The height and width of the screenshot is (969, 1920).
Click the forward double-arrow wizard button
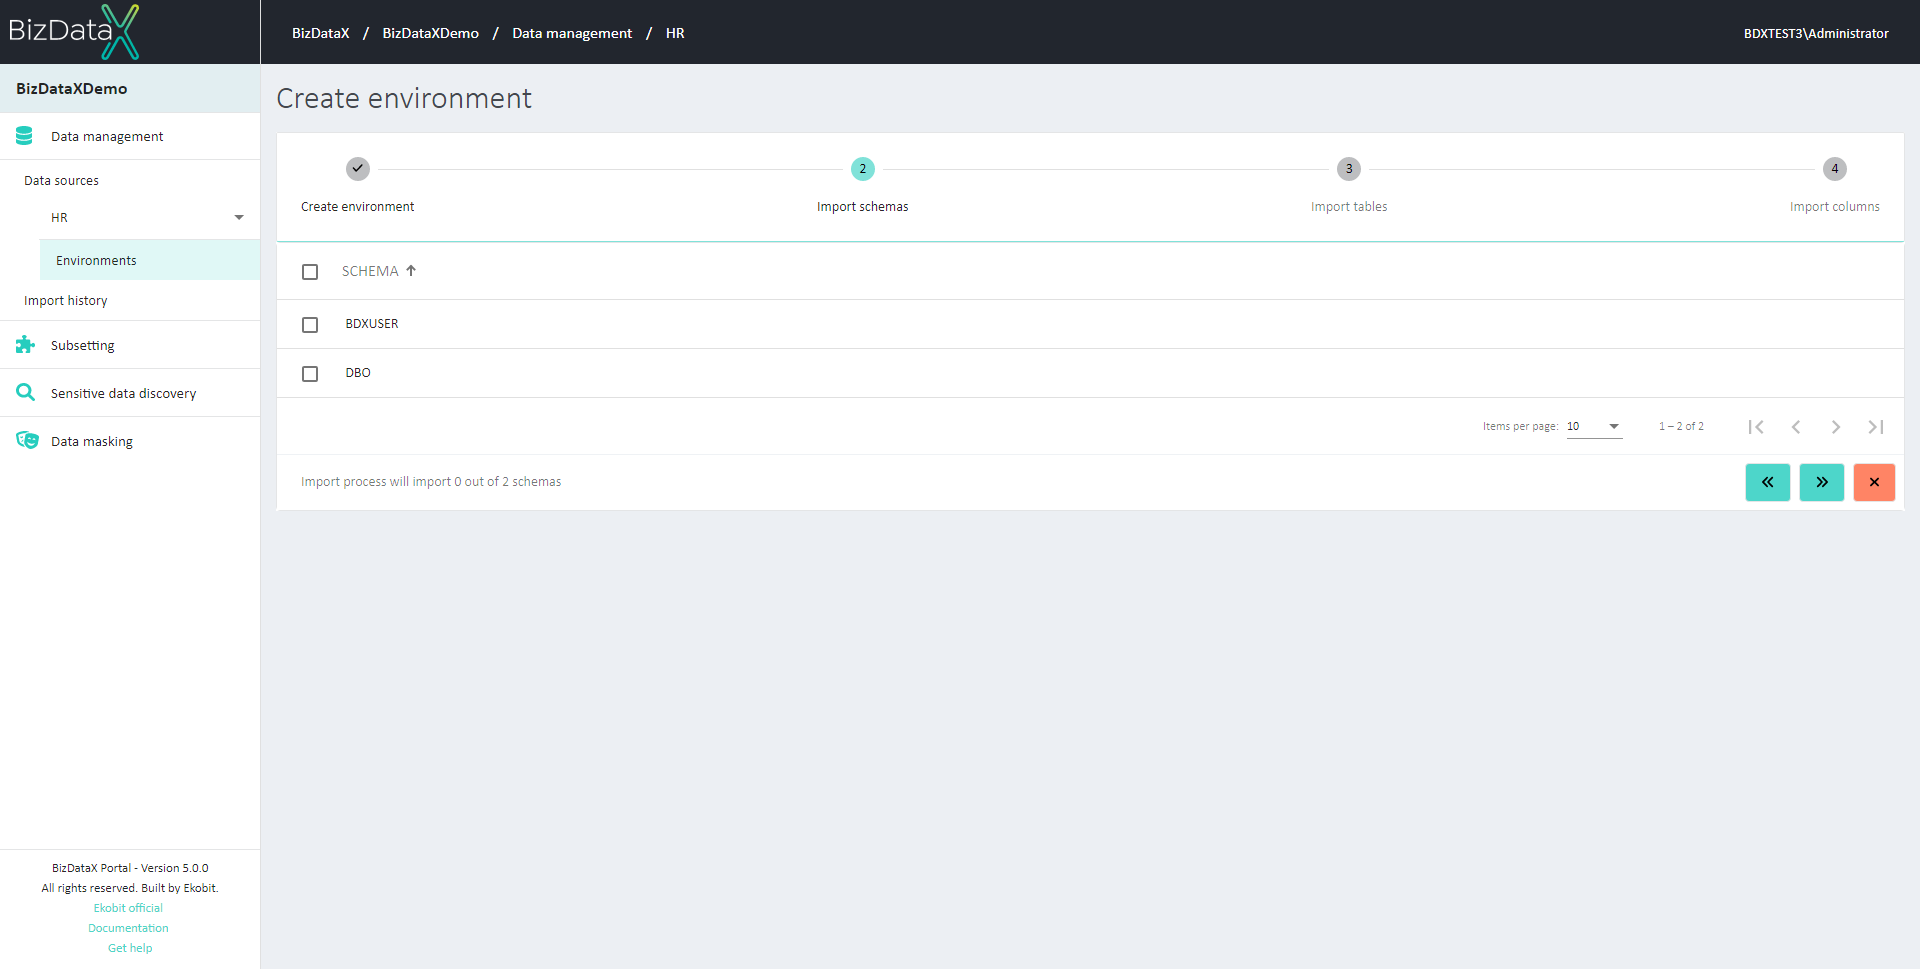coord(1822,482)
